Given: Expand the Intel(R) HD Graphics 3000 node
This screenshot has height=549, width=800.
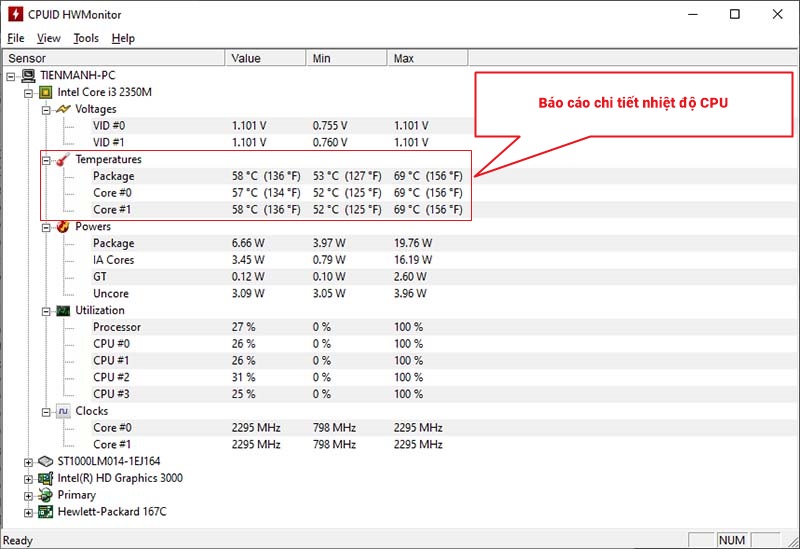Looking at the screenshot, I should (x=29, y=480).
